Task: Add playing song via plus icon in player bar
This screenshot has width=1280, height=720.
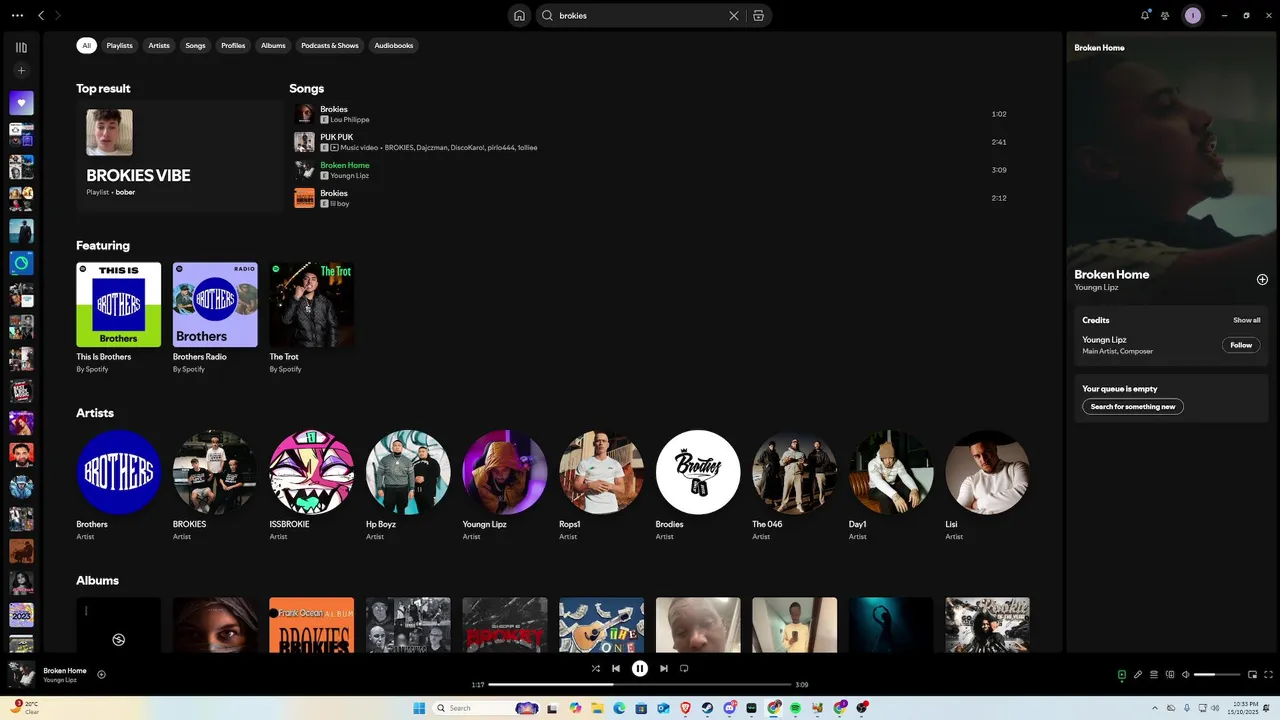Action: (101, 674)
